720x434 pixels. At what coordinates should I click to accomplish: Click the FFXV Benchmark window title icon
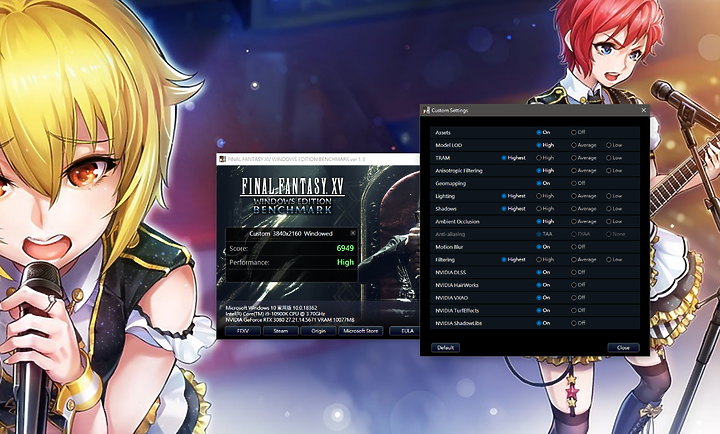(223, 159)
